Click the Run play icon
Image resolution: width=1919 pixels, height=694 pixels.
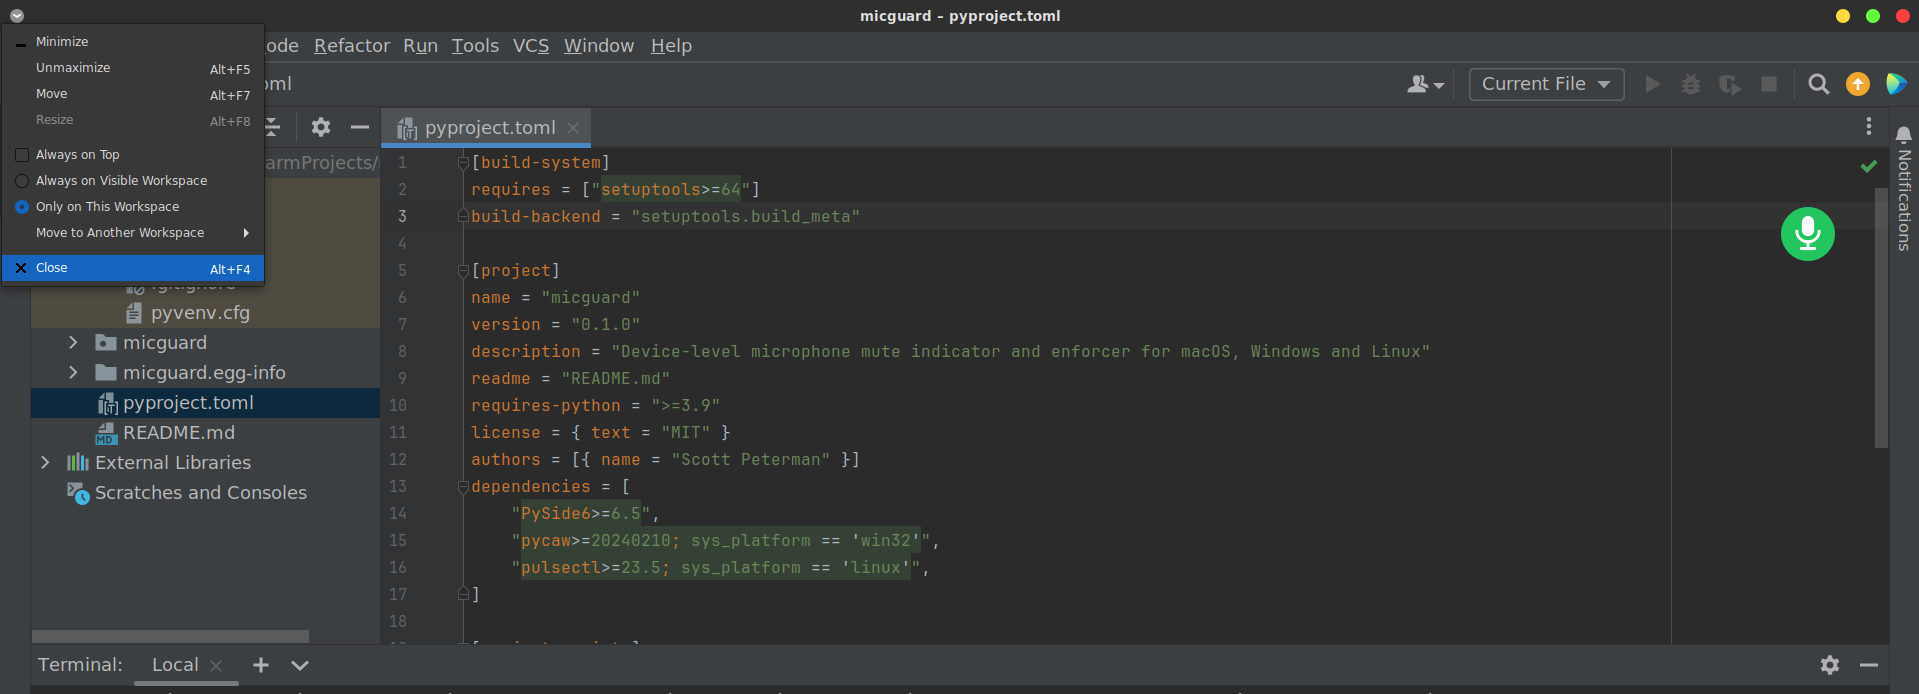click(1652, 84)
